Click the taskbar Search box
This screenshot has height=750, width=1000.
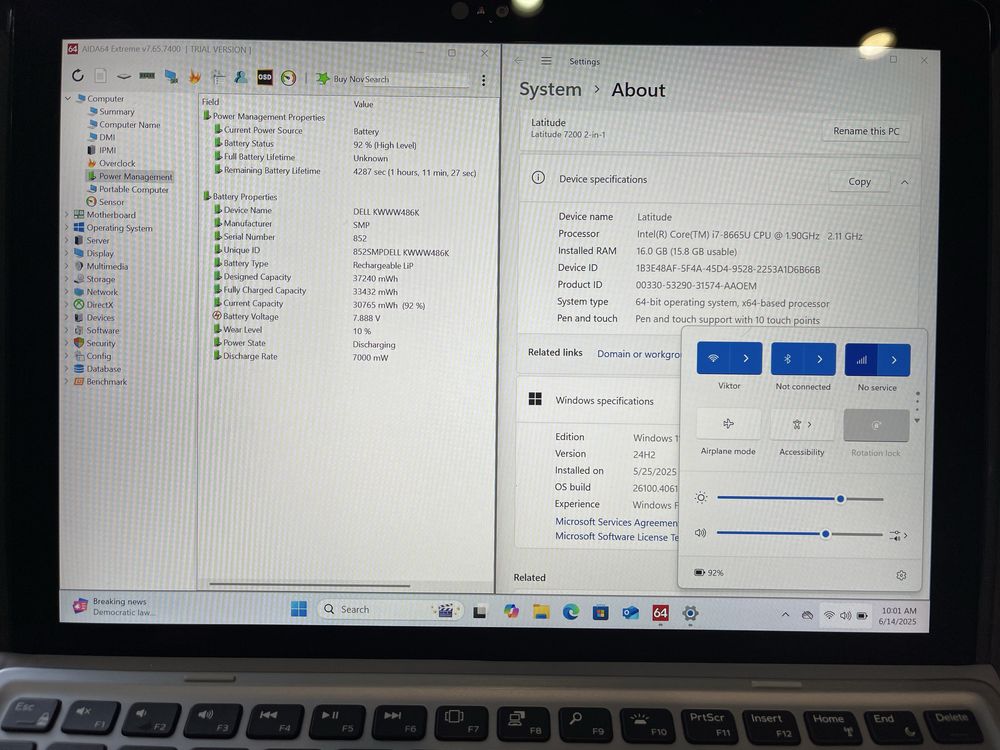391,610
